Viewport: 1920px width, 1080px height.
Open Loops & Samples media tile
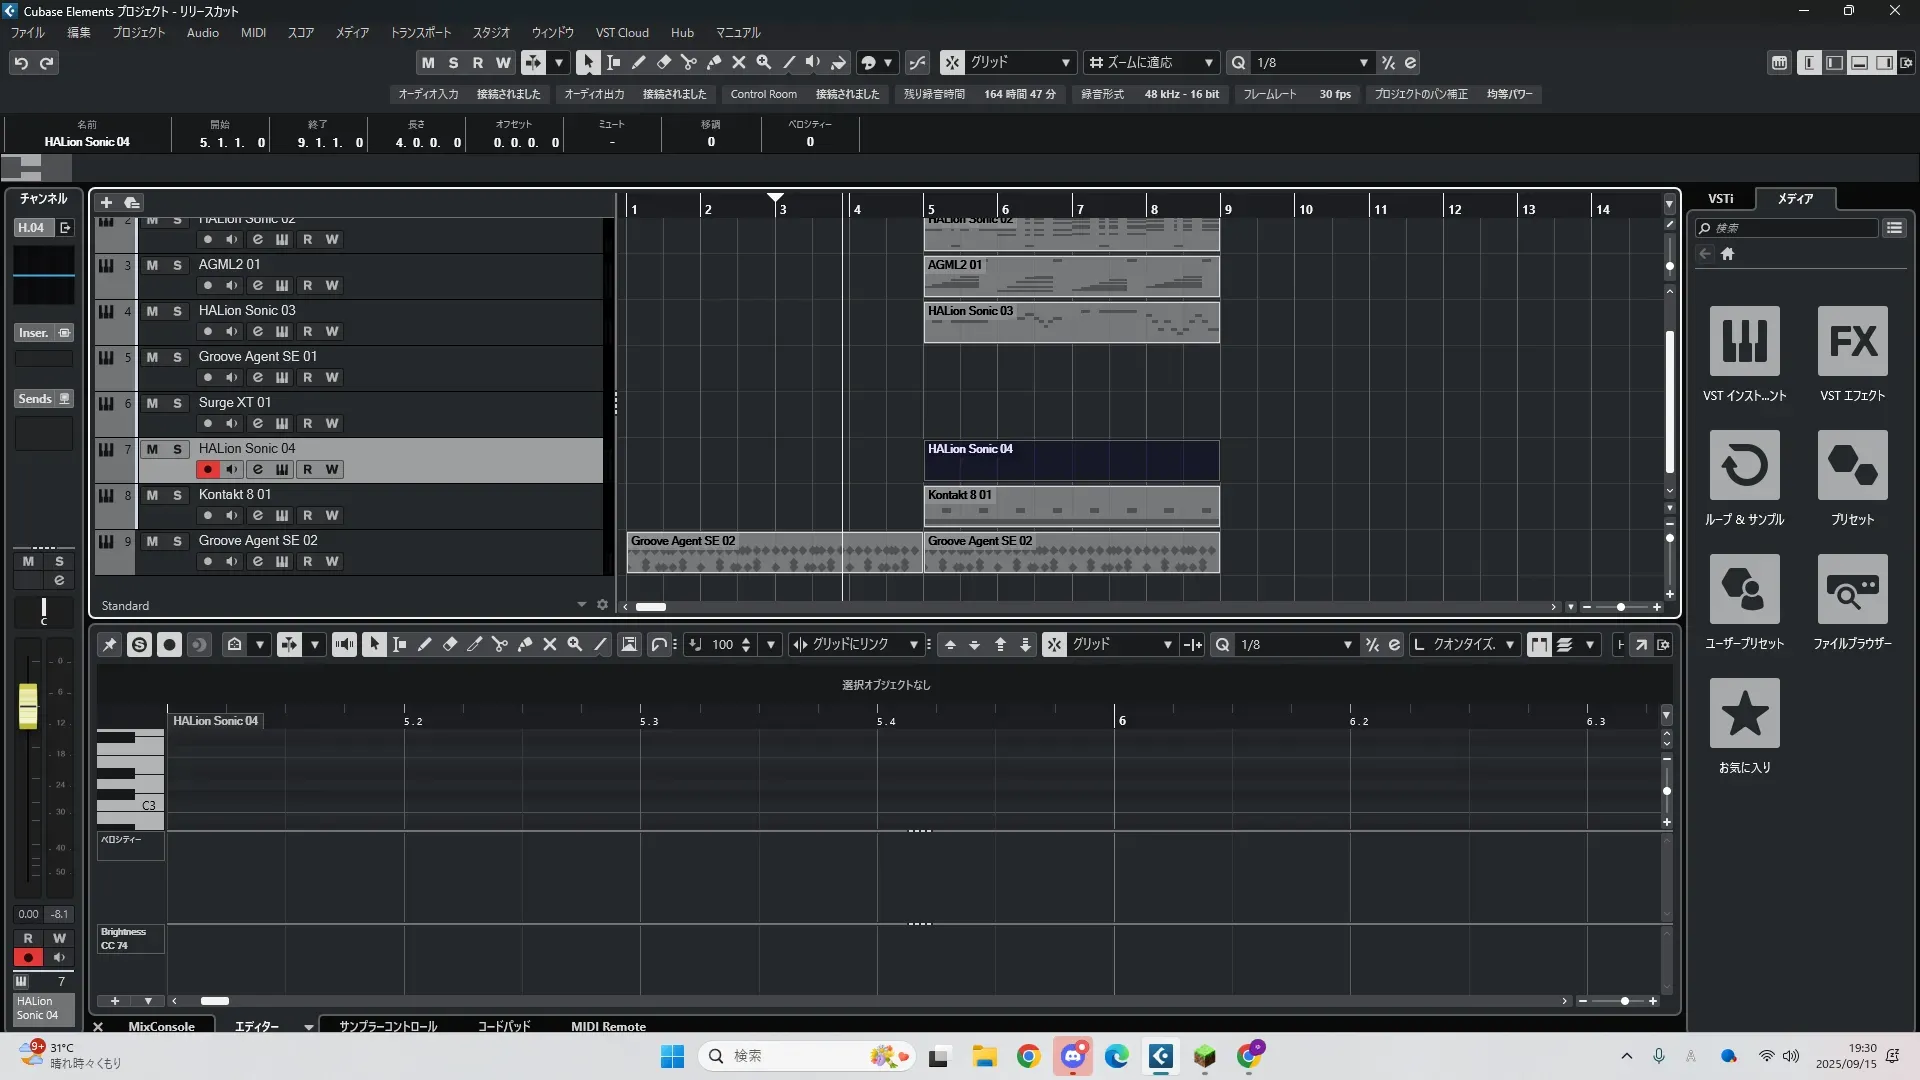pos(1744,465)
